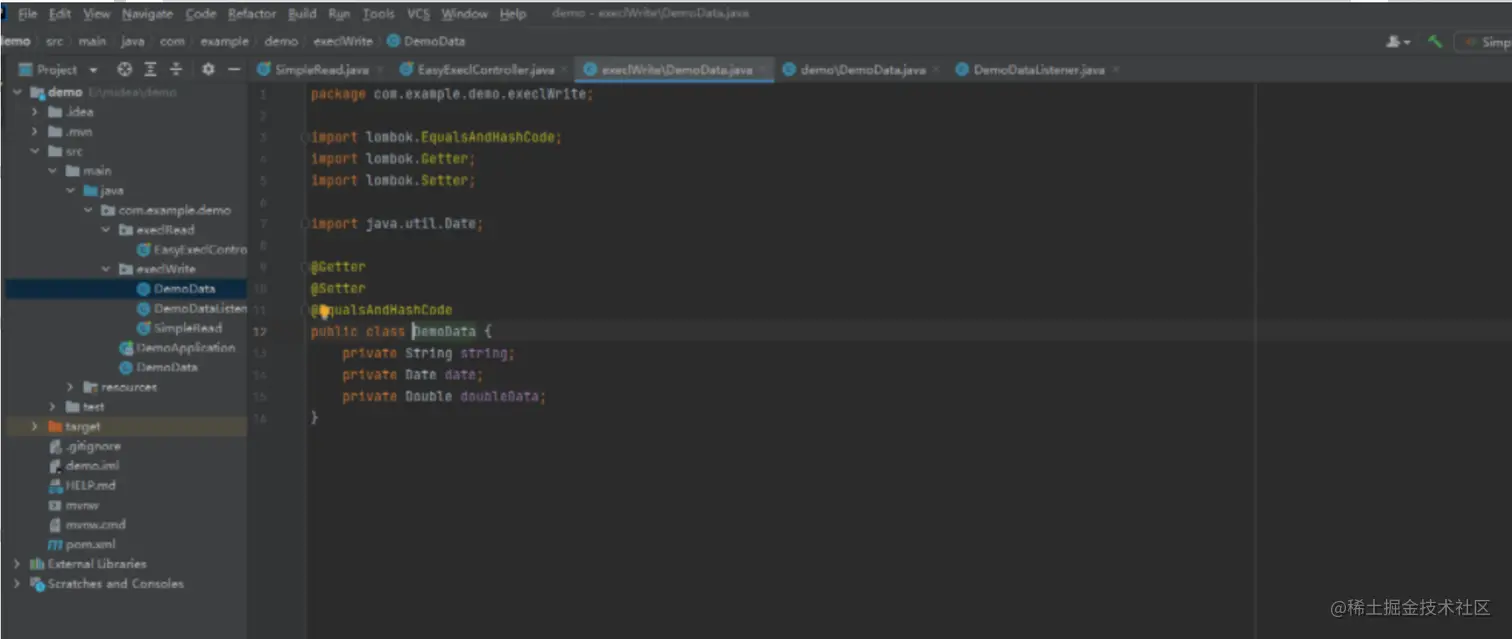Open the Tools menu
Viewport: 1512px width, 639px height.
(378, 14)
